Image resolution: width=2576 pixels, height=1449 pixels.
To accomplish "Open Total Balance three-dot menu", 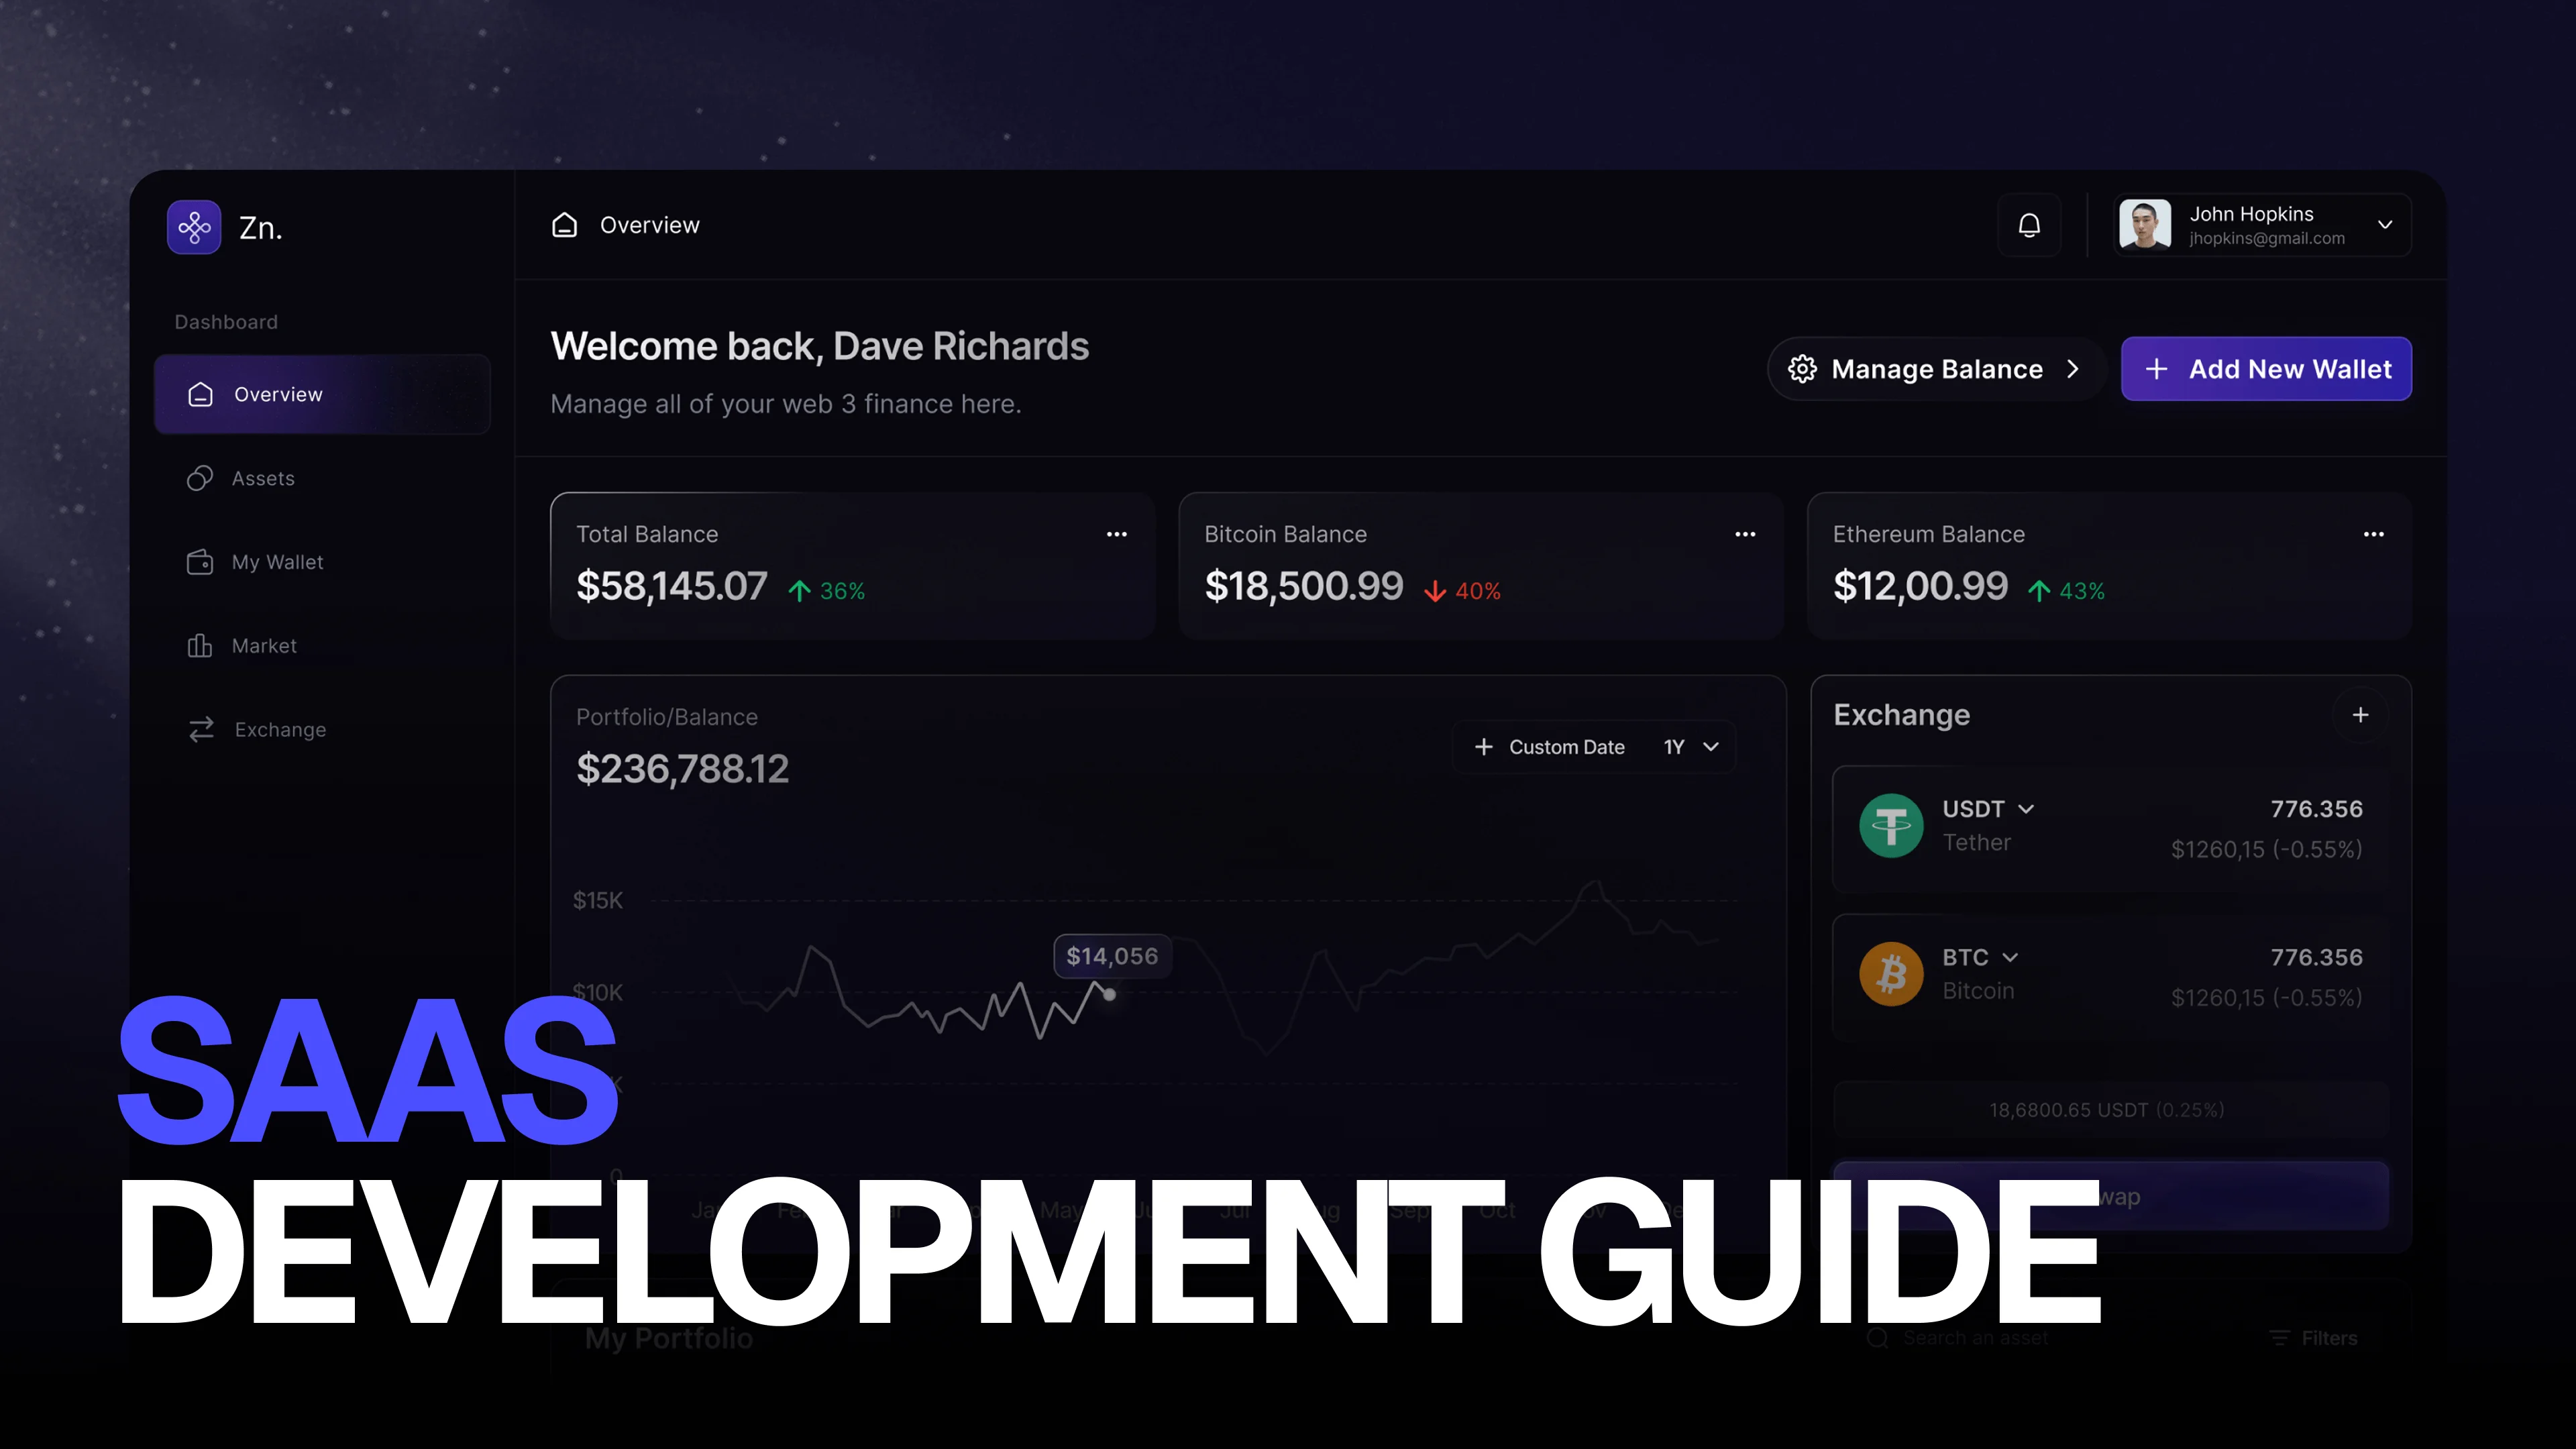I will click(1117, 535).
